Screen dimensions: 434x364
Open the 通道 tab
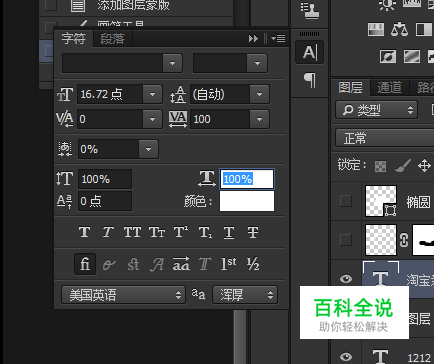[389, 88]
